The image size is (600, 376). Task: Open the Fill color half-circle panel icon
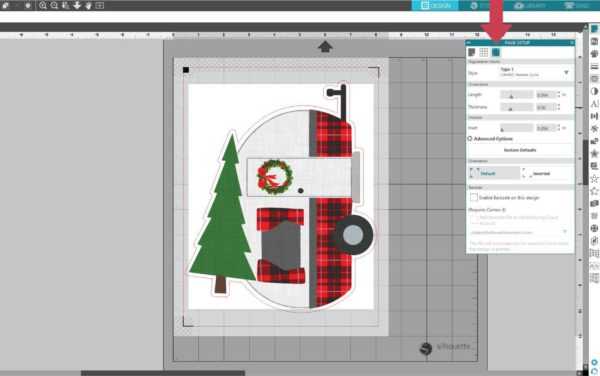pyautogui.click(x=594, y=91)
